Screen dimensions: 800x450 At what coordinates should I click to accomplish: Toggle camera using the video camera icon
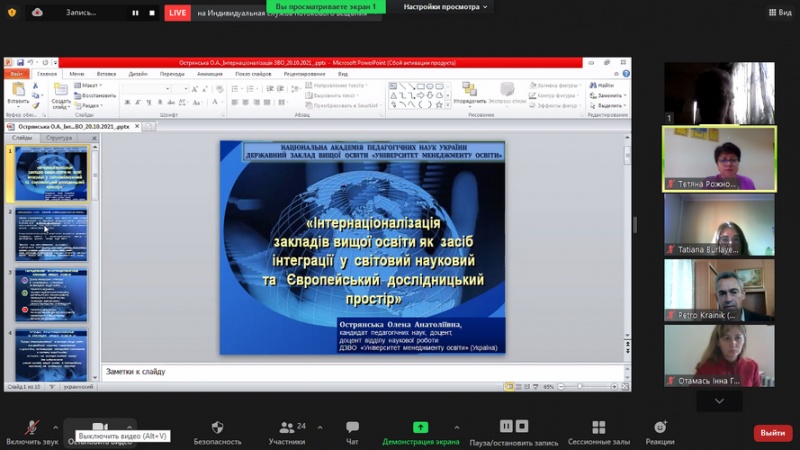point(99,427)
